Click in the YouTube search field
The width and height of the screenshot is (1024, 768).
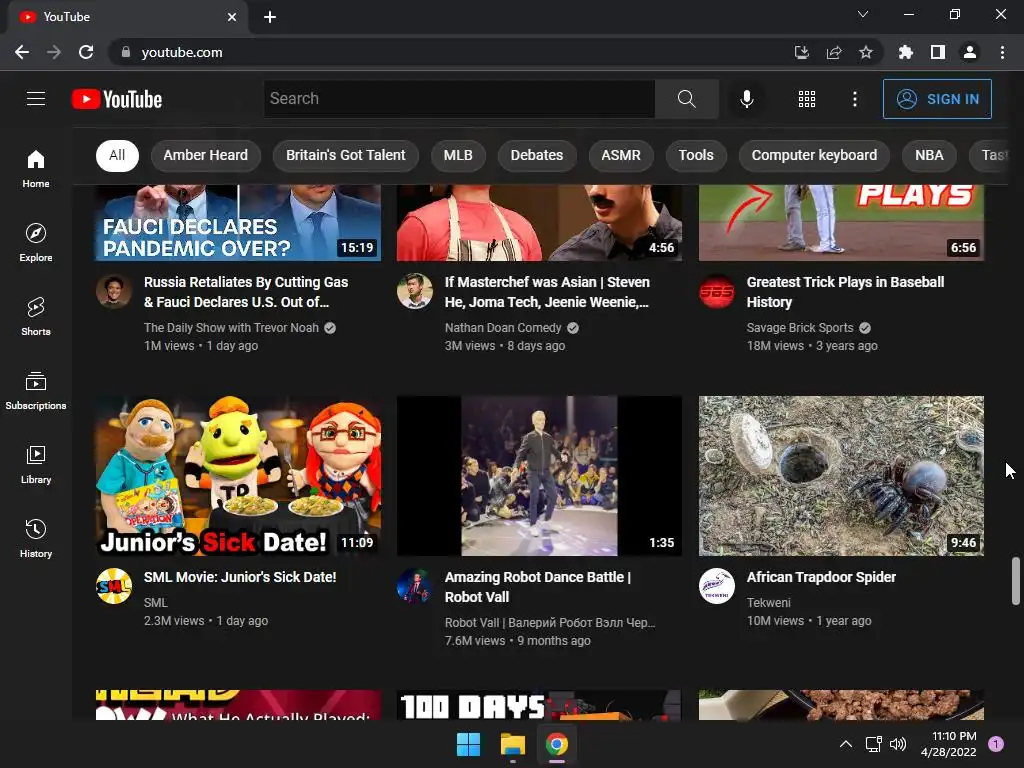(459, 99)
